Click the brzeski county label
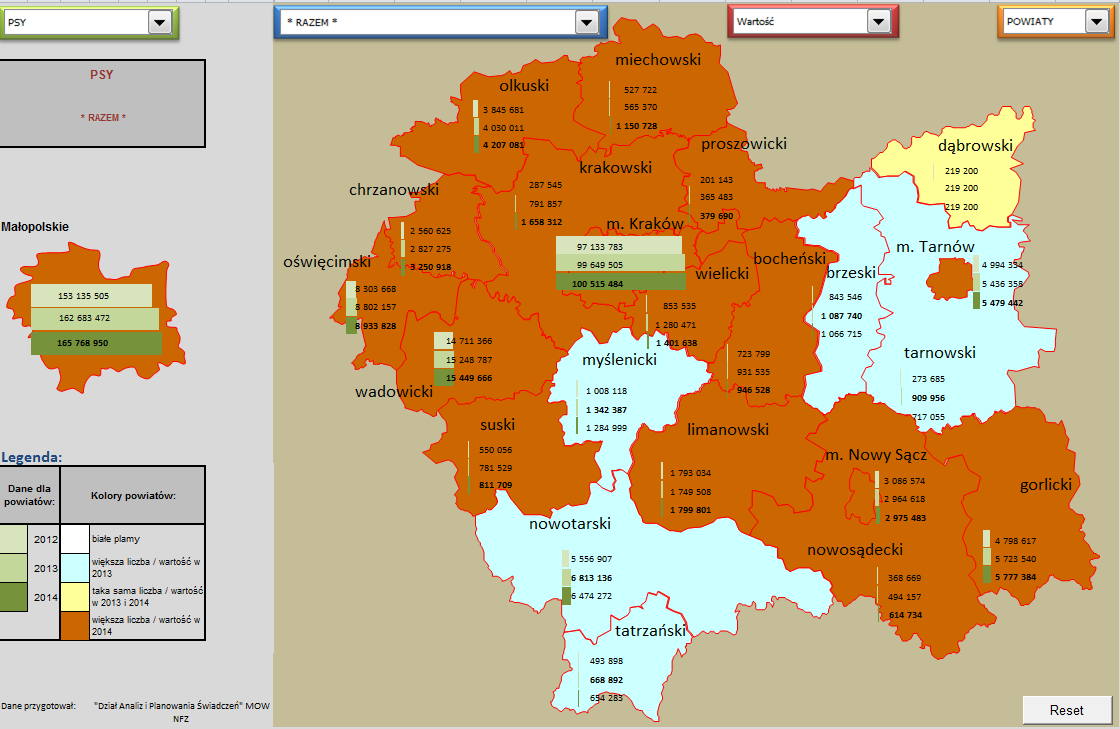Screen dimensions: 1120x729 pyautogui.click(x=851, y=273)
